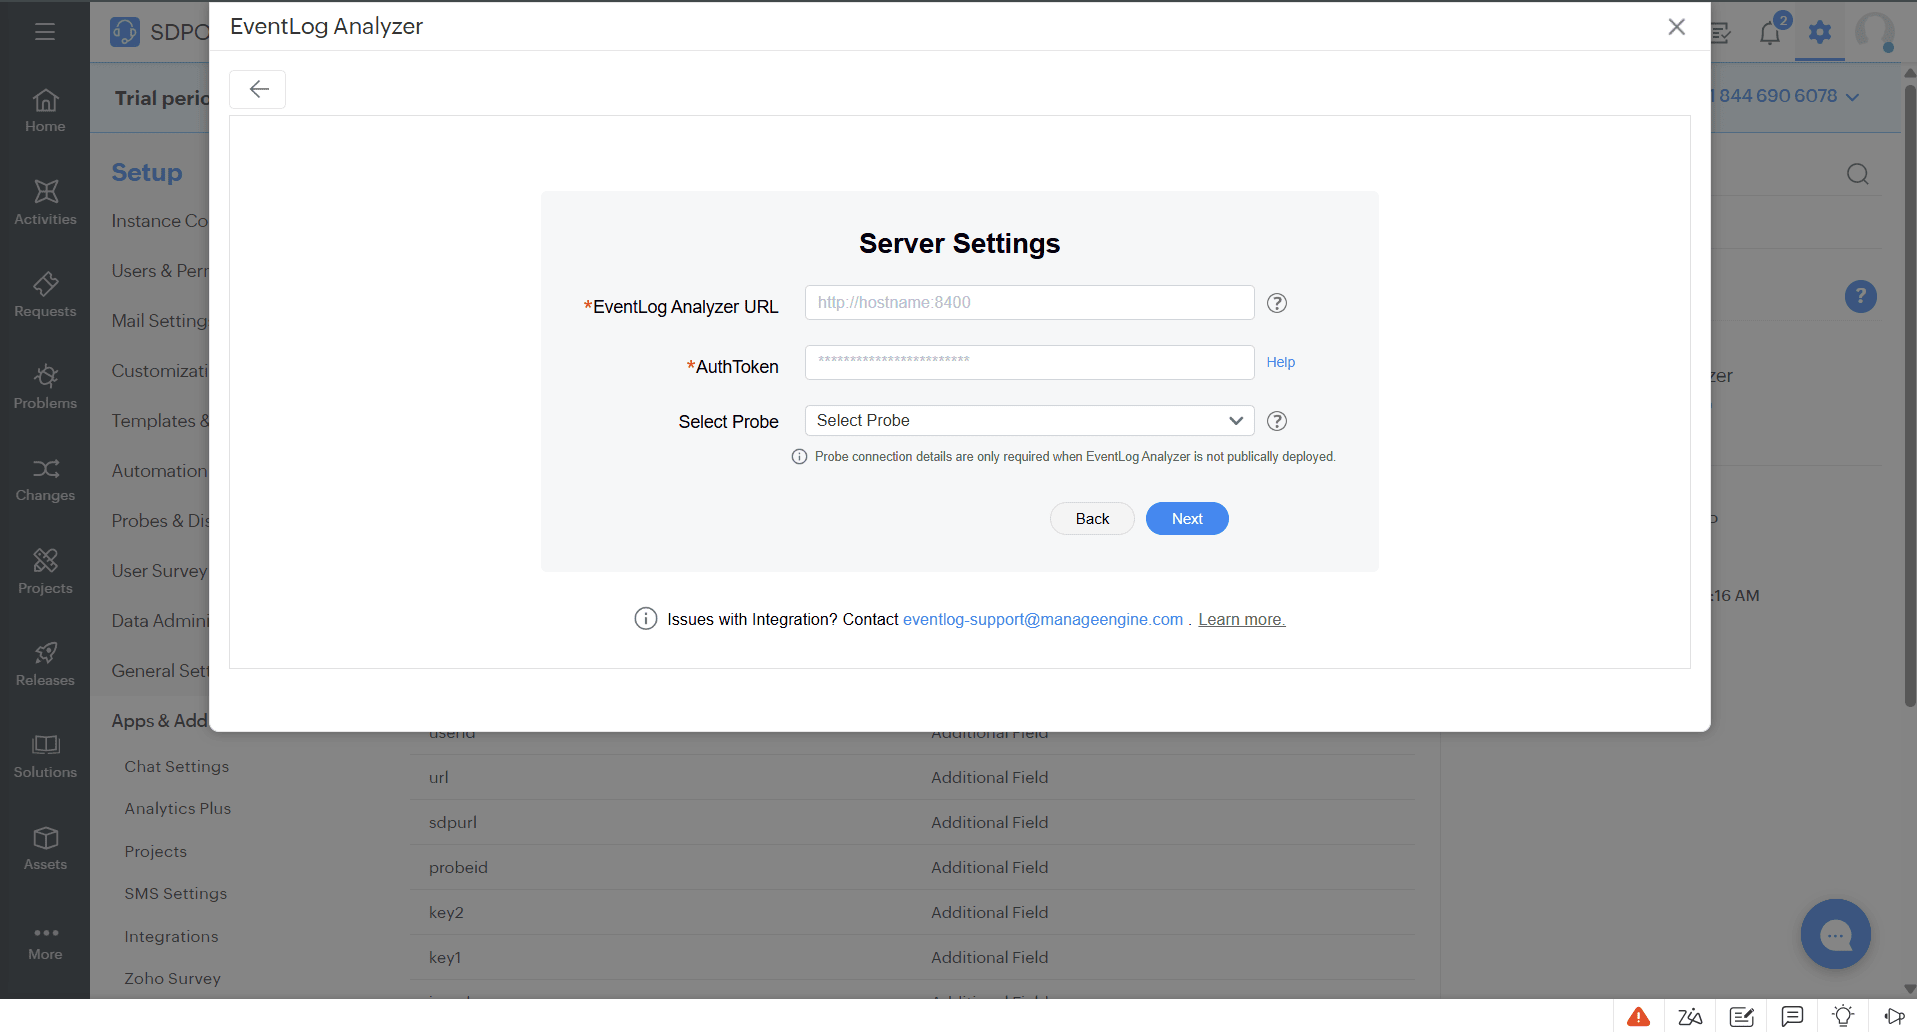1917x1032 pixels.
Task: Open user profile avatar
Action: pos(1875,32)
